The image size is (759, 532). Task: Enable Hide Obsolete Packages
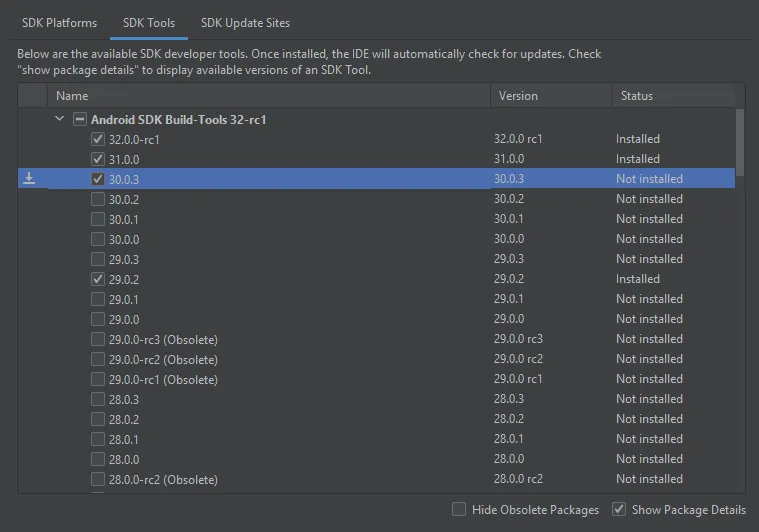(459, 509)
